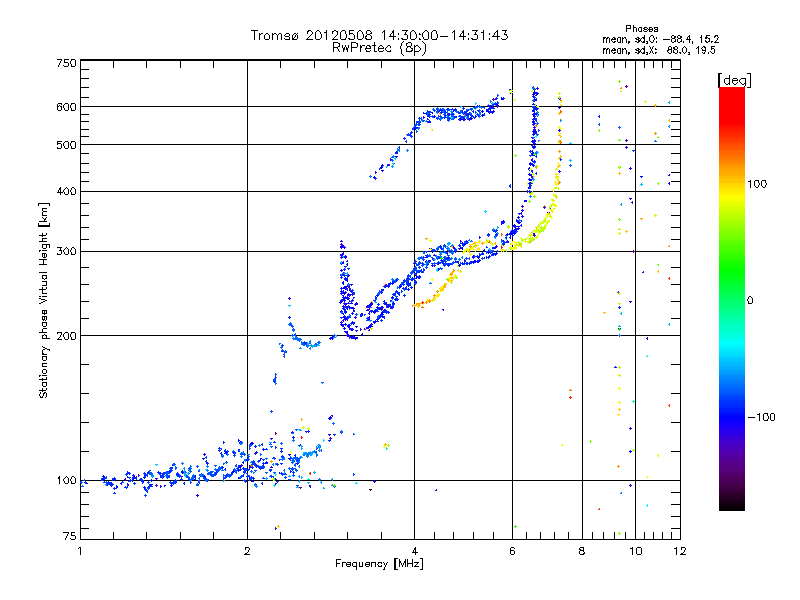Click the x-axis '10' tick label

click(x=635, y=551)
